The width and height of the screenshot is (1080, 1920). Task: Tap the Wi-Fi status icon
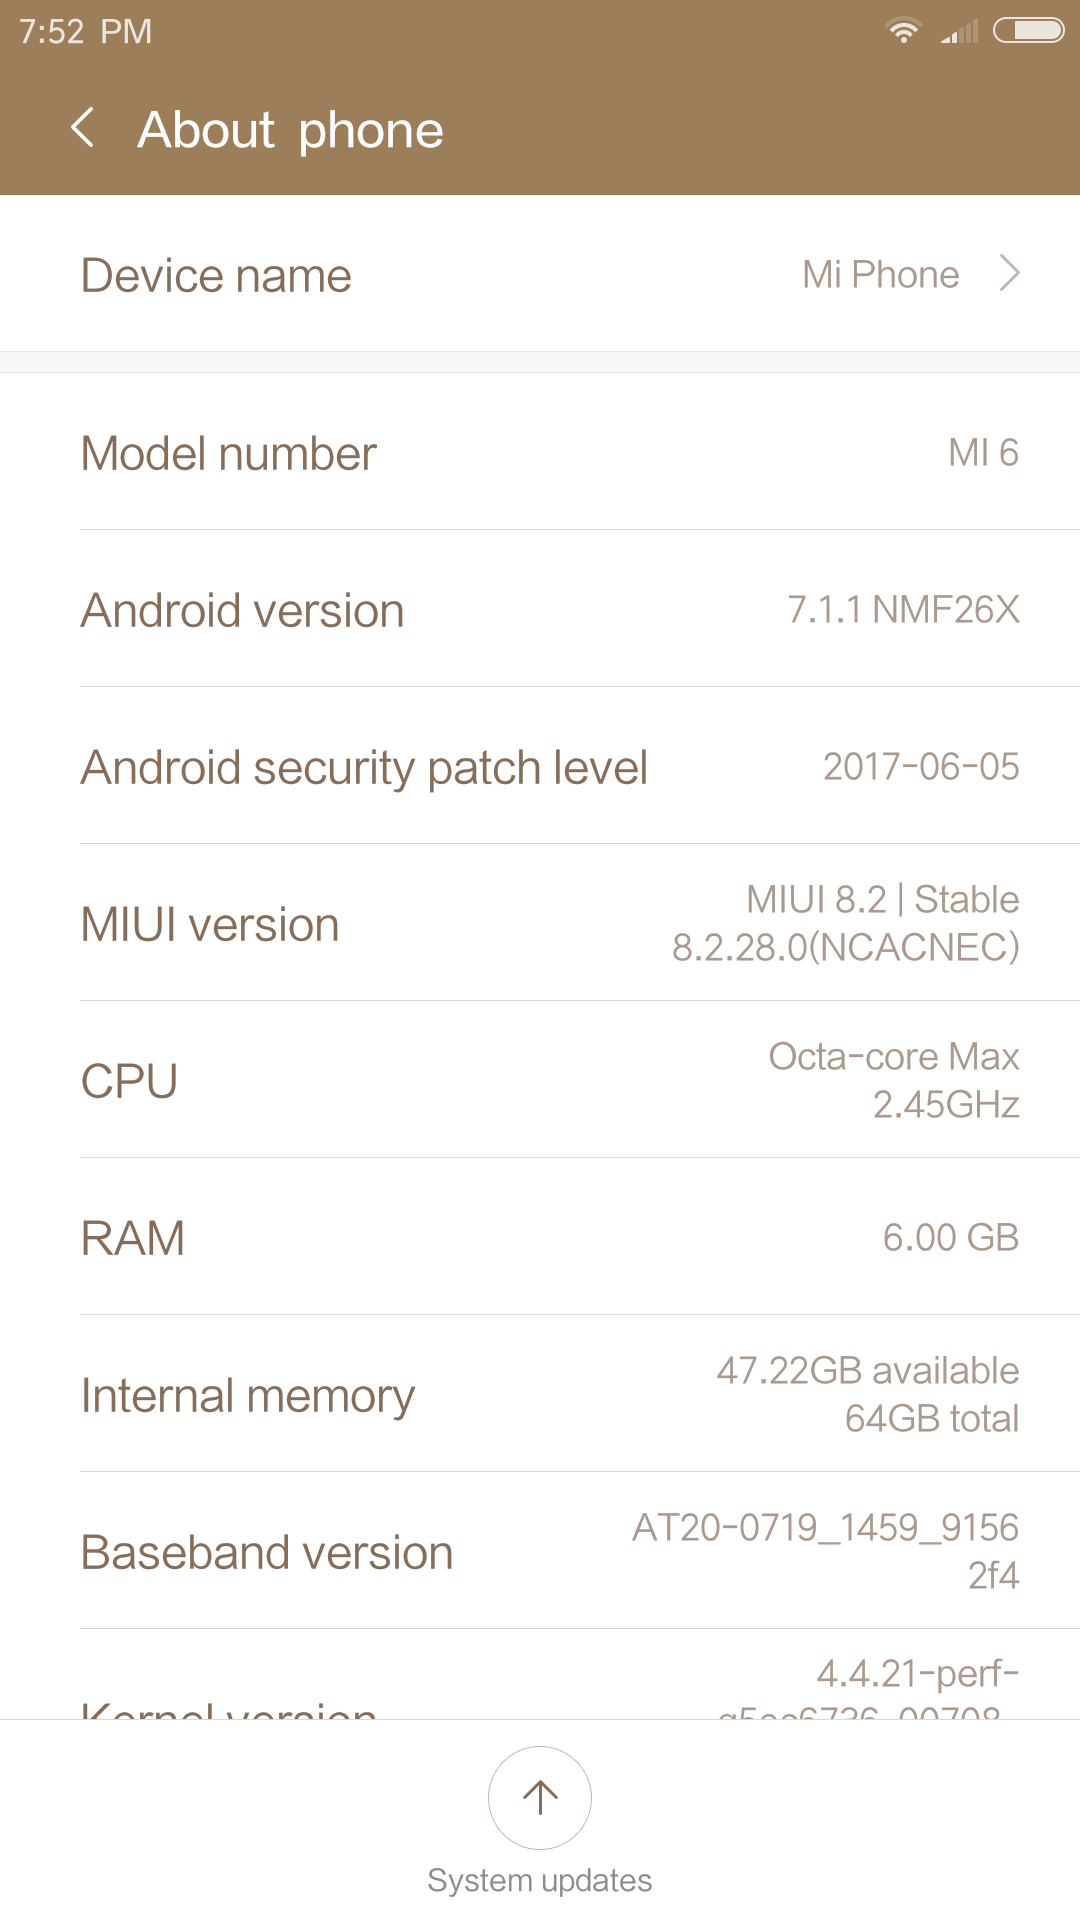pos(904,31)
